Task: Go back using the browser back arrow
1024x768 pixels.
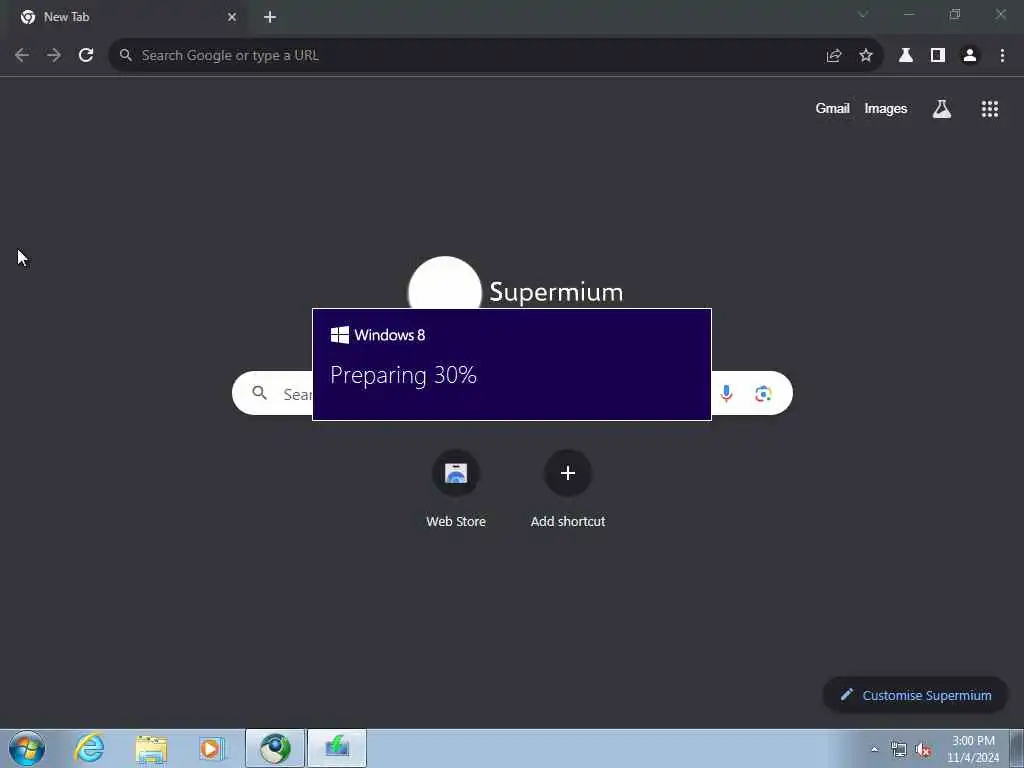Action: pyautogui.click(x=22, y=56)
